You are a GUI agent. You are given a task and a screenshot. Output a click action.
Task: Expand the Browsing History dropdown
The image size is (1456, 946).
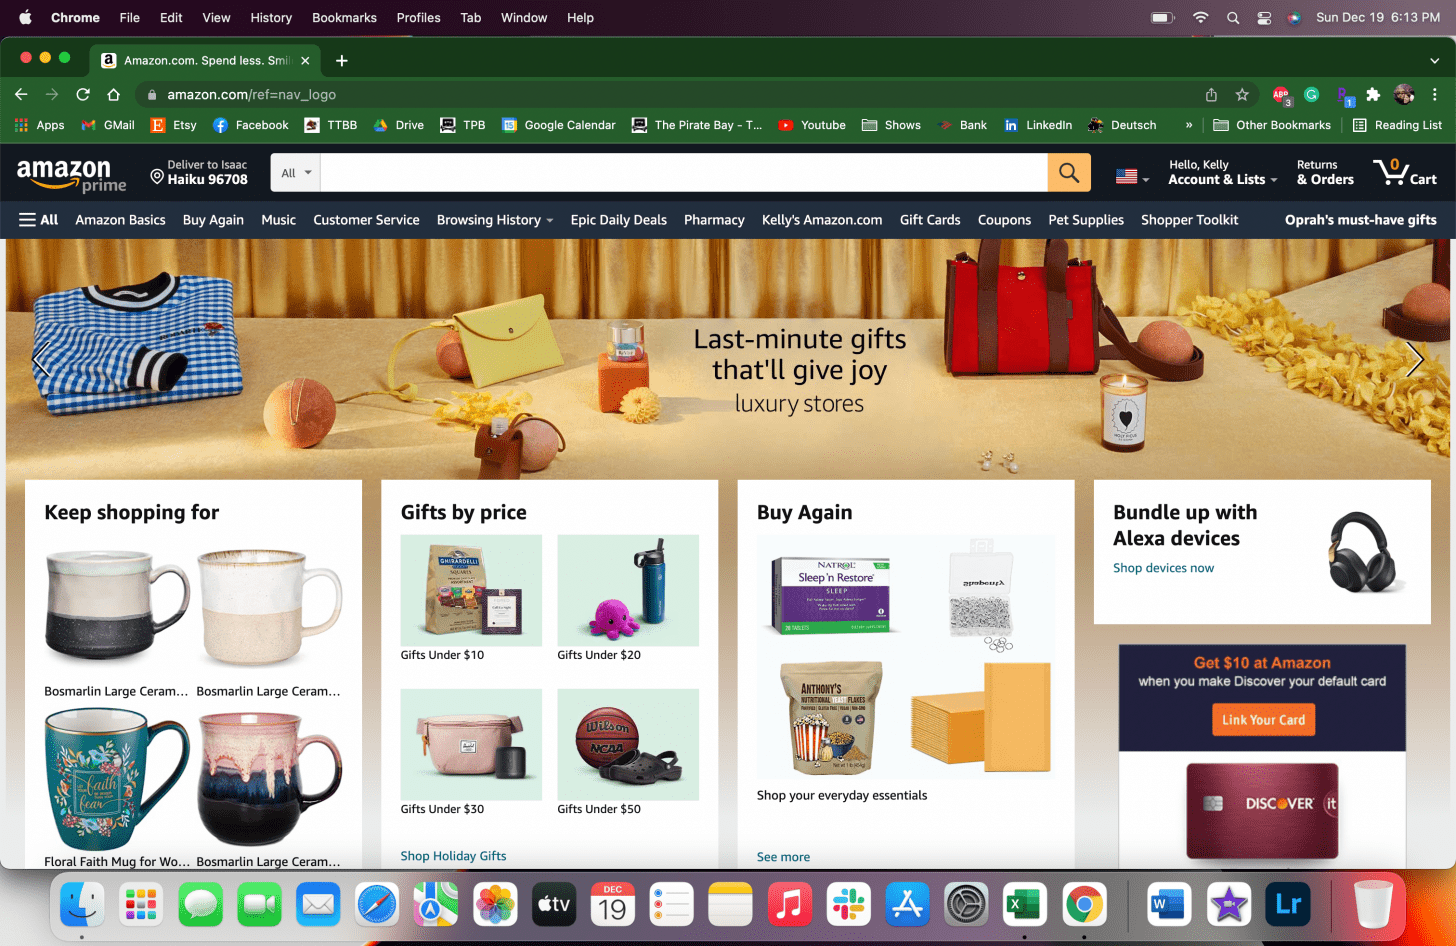495,220
